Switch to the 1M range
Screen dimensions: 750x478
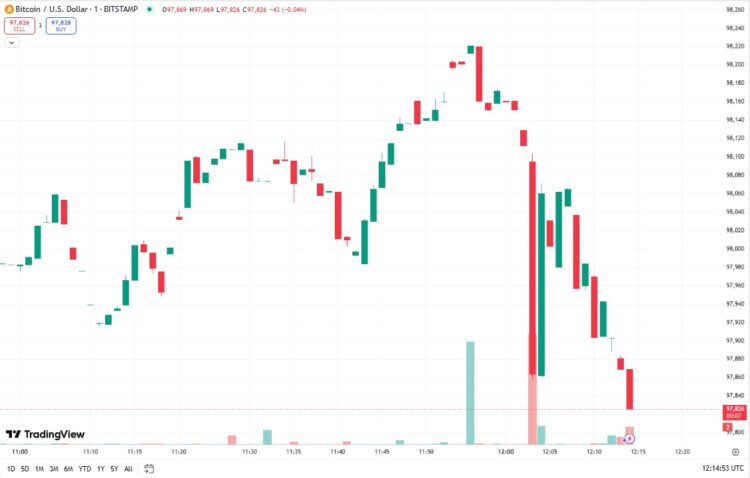(39, 468)
